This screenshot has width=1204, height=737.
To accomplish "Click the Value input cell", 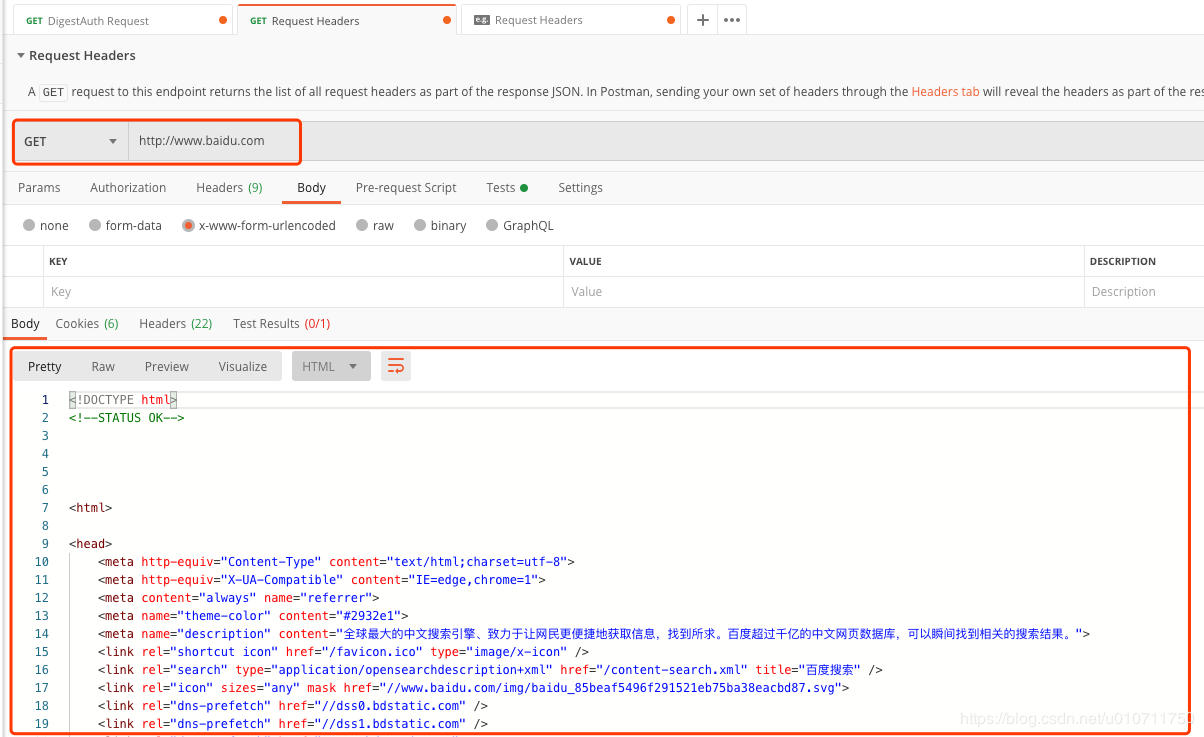I will (824, 292).
